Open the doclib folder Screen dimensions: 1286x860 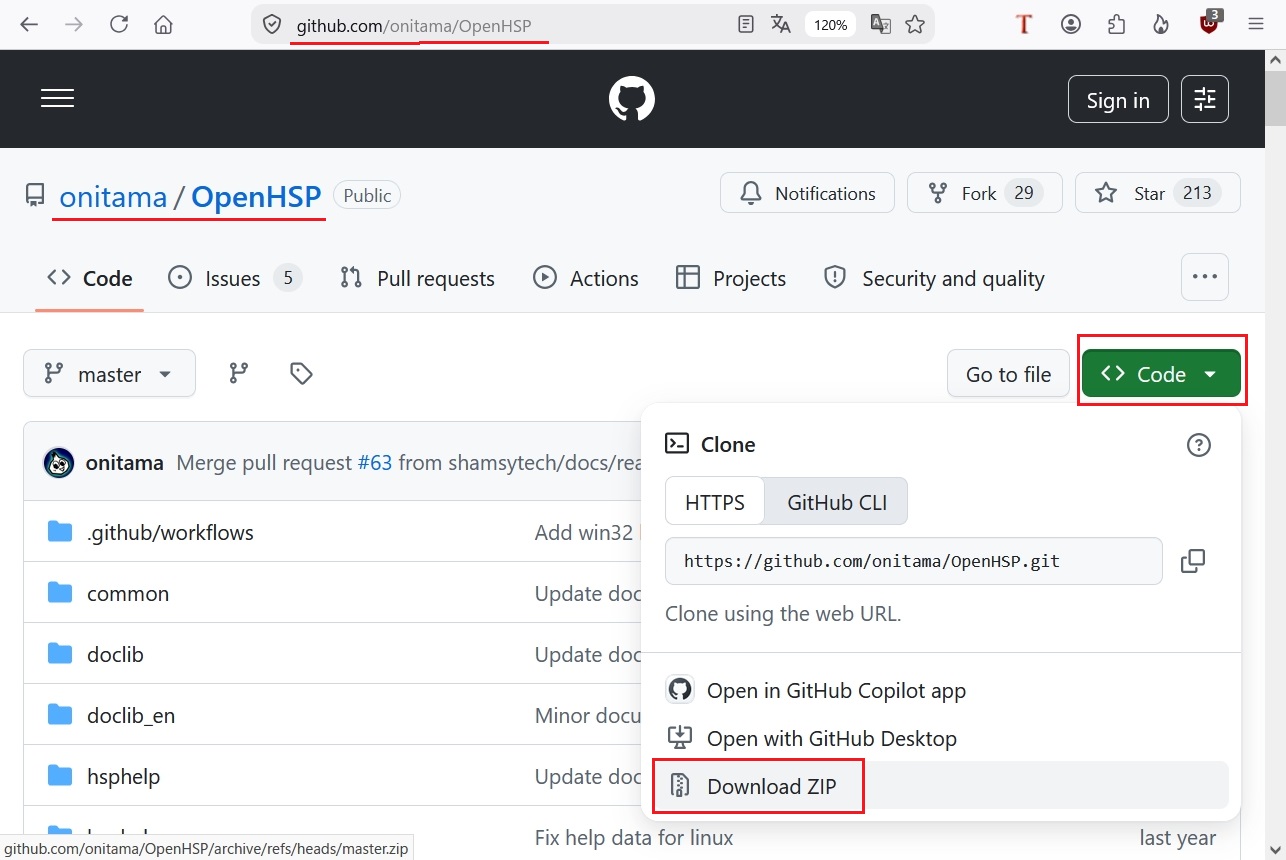(x=115, y=654)
